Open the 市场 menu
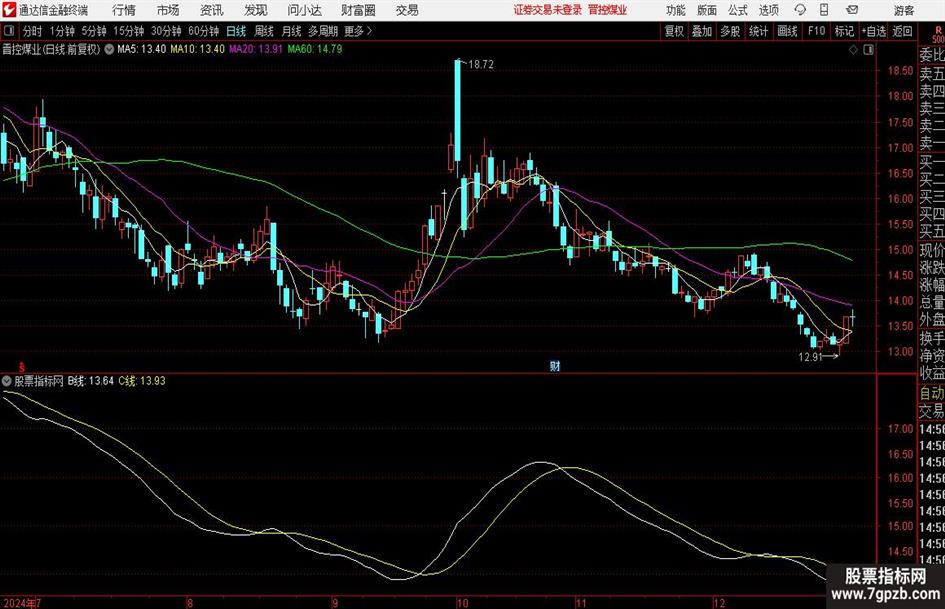This screenshot has width=945, height=609. 168,10
